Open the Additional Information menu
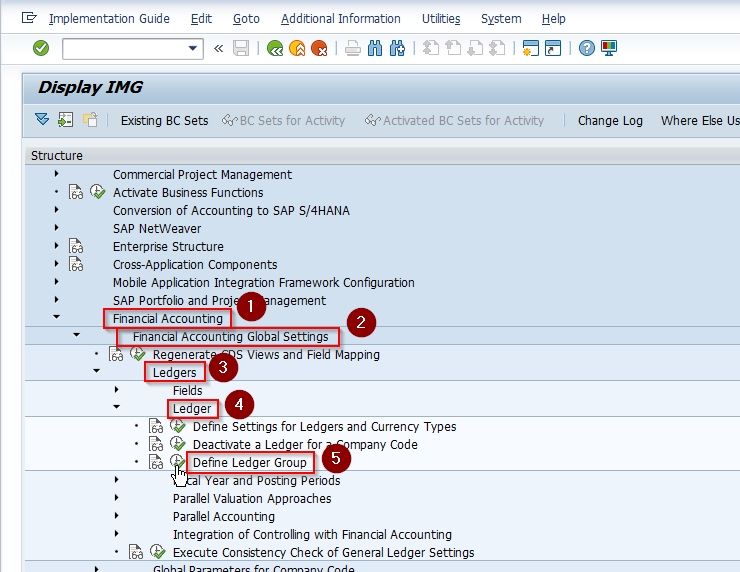 (341, 19)
